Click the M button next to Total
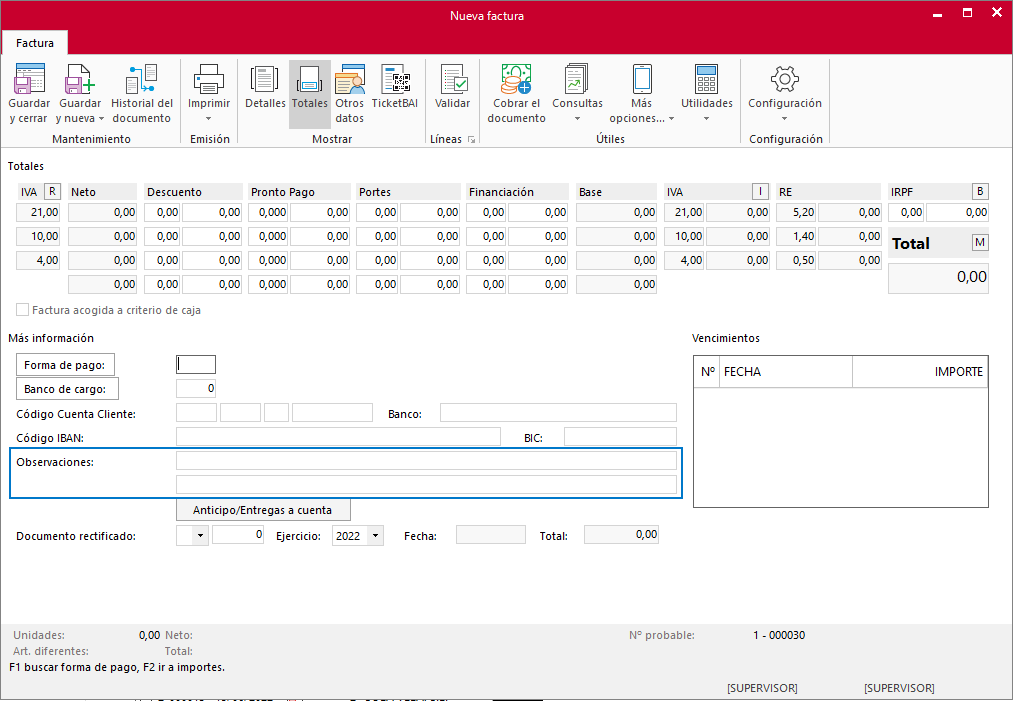The image size is (1013, 701). [980, 242]
